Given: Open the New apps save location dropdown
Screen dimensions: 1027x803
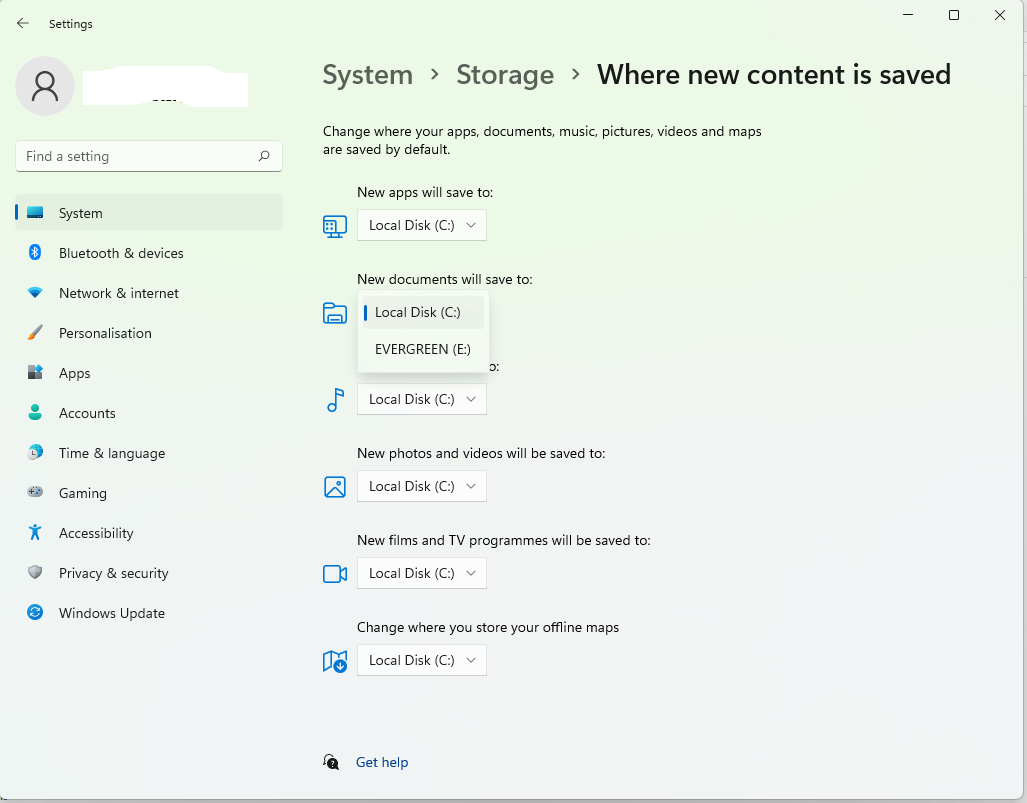Looking at the screenshot, I should click(422, 225).
